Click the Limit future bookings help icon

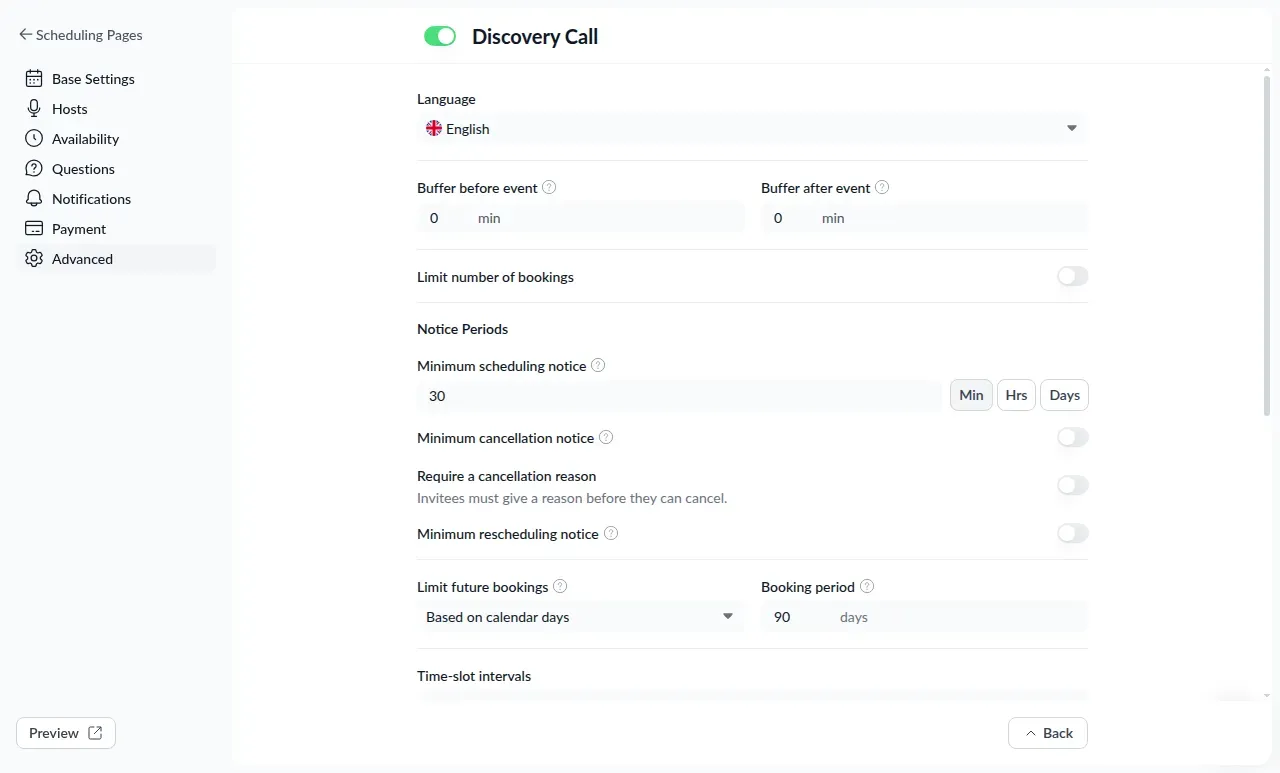coord(560,587)
